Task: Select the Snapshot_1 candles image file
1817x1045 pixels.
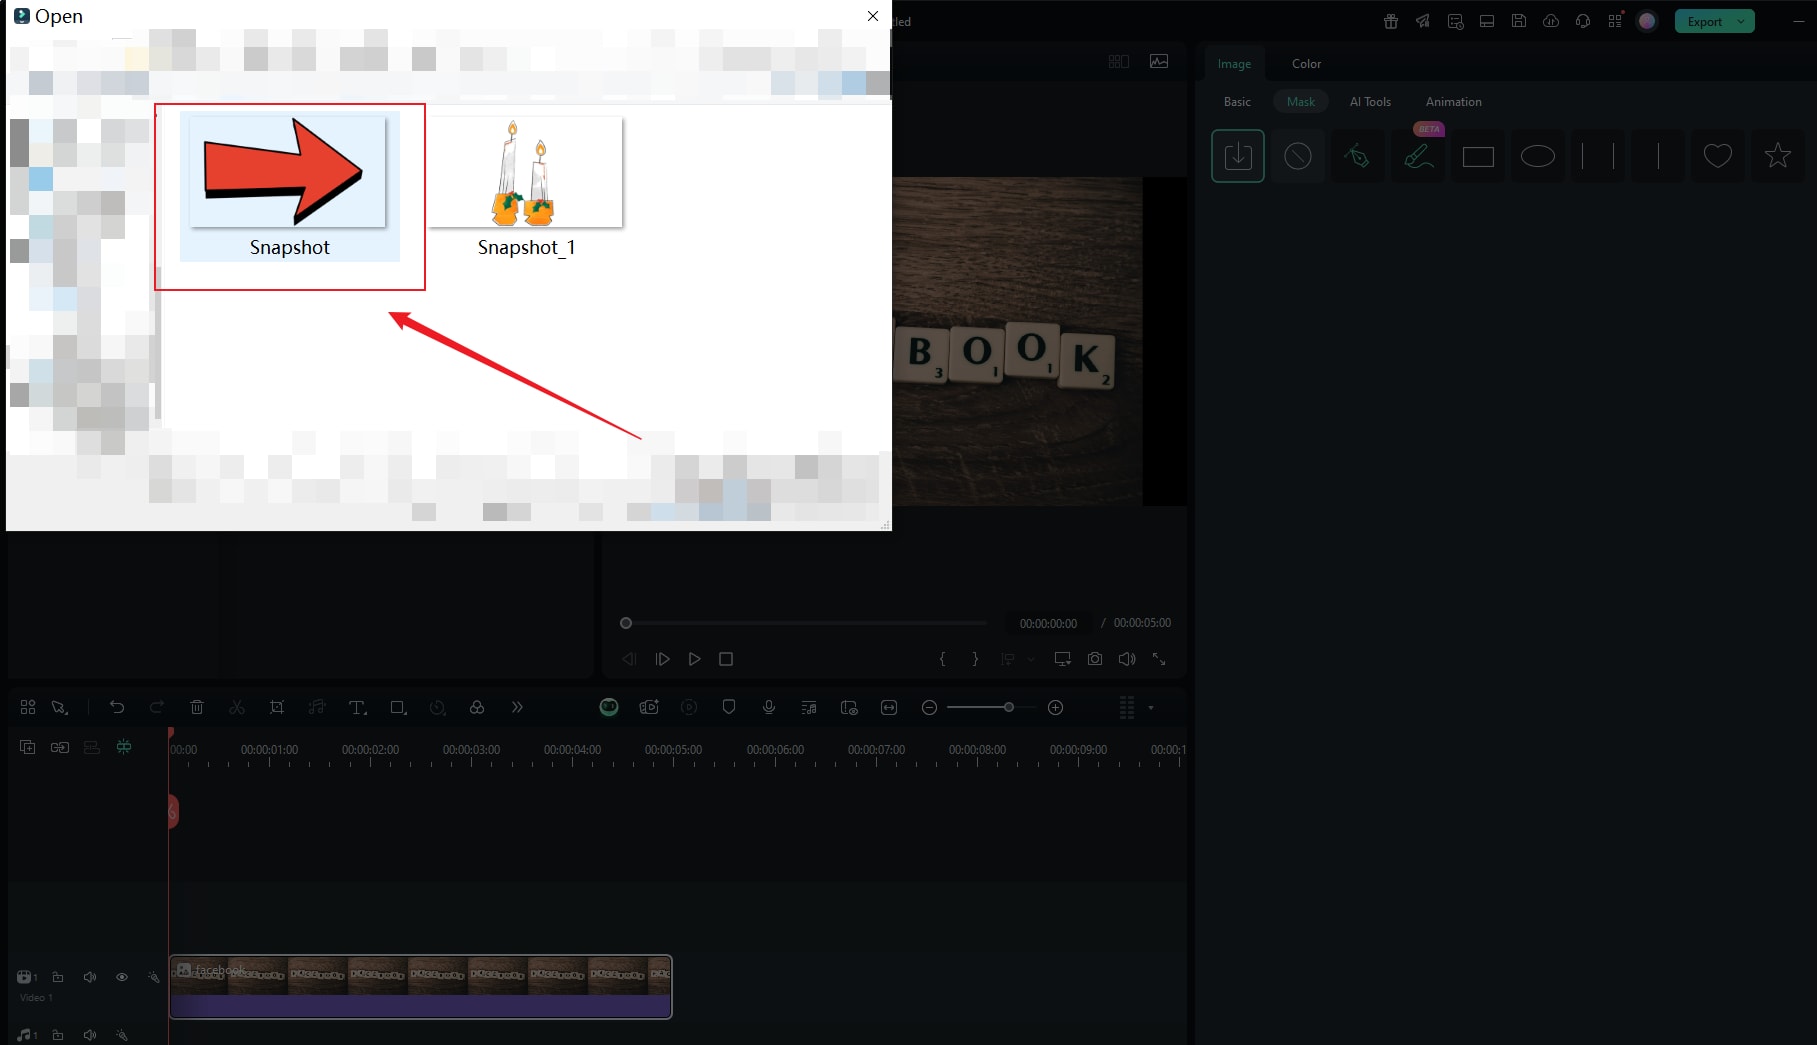Action: [526, 187]
